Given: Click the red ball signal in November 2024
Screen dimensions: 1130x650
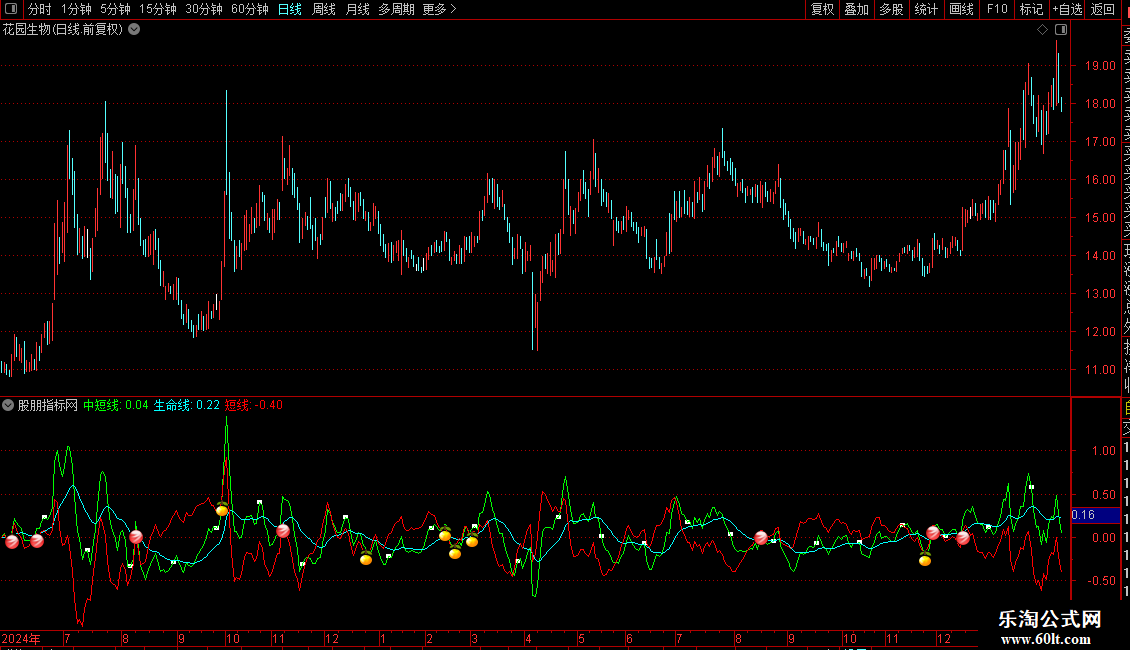Looking at the screenshot, I should pos(283,531).
